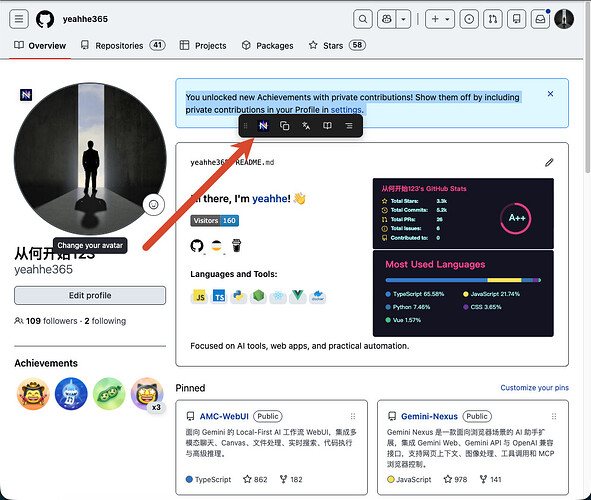591x500 pixels.
Task: Click Customize your pins link
Action: click(x=534, y=388)
